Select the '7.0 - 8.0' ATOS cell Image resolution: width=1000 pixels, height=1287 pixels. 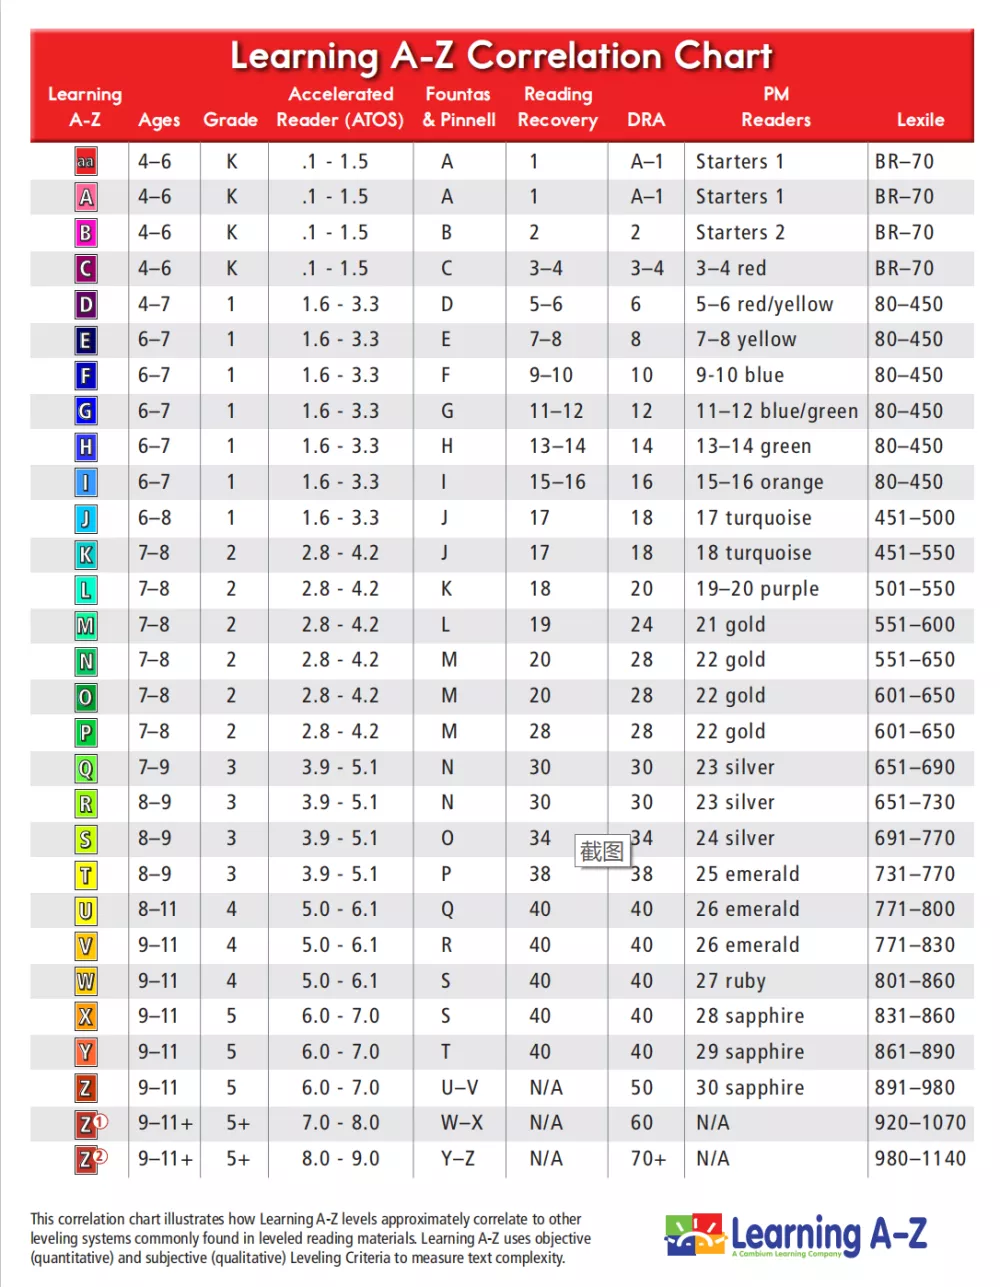(340, 1123)
